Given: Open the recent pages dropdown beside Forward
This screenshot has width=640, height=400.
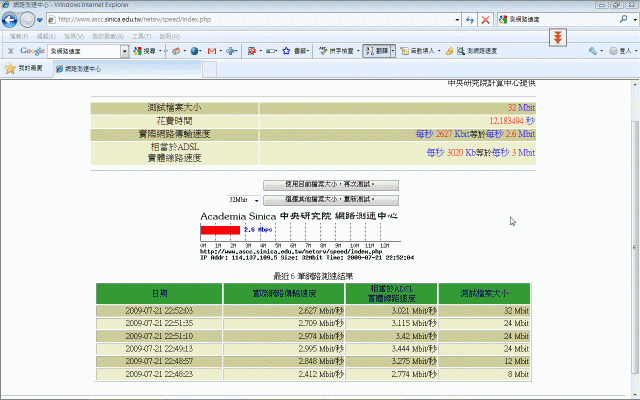Looking at the screenshot, I should [x=40, y=20].
